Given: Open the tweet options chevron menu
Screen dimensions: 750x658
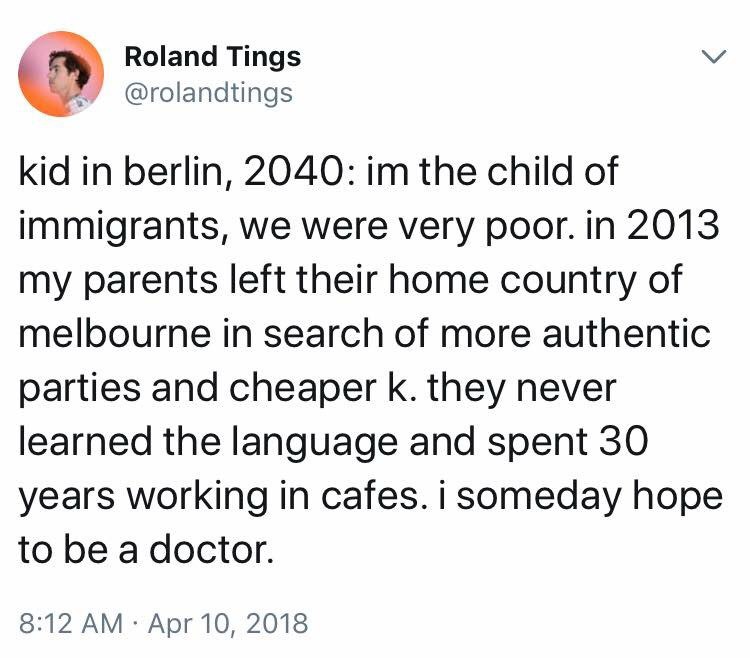Looking at the screenshot, I should (709, 59).
